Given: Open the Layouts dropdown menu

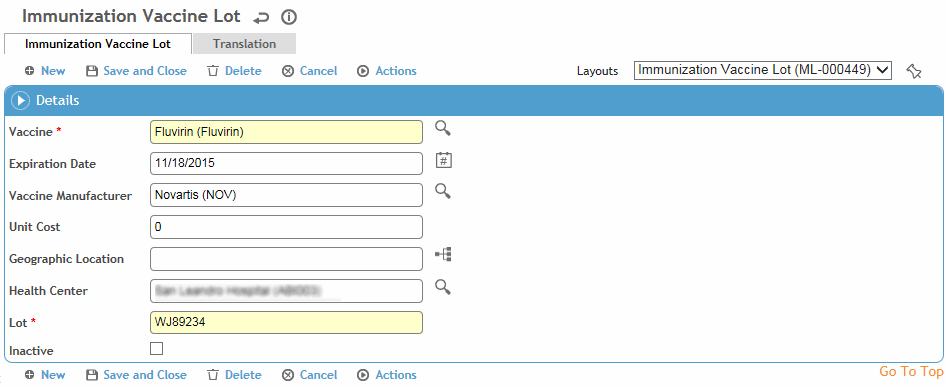Looking at the screenshot, I should pyautogui.click(x=763, y=70).
